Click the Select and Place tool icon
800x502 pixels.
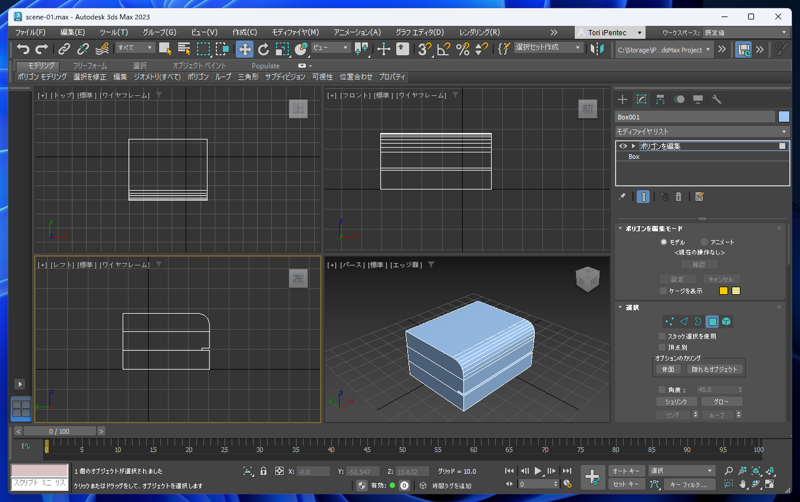(x=301, y=49)
